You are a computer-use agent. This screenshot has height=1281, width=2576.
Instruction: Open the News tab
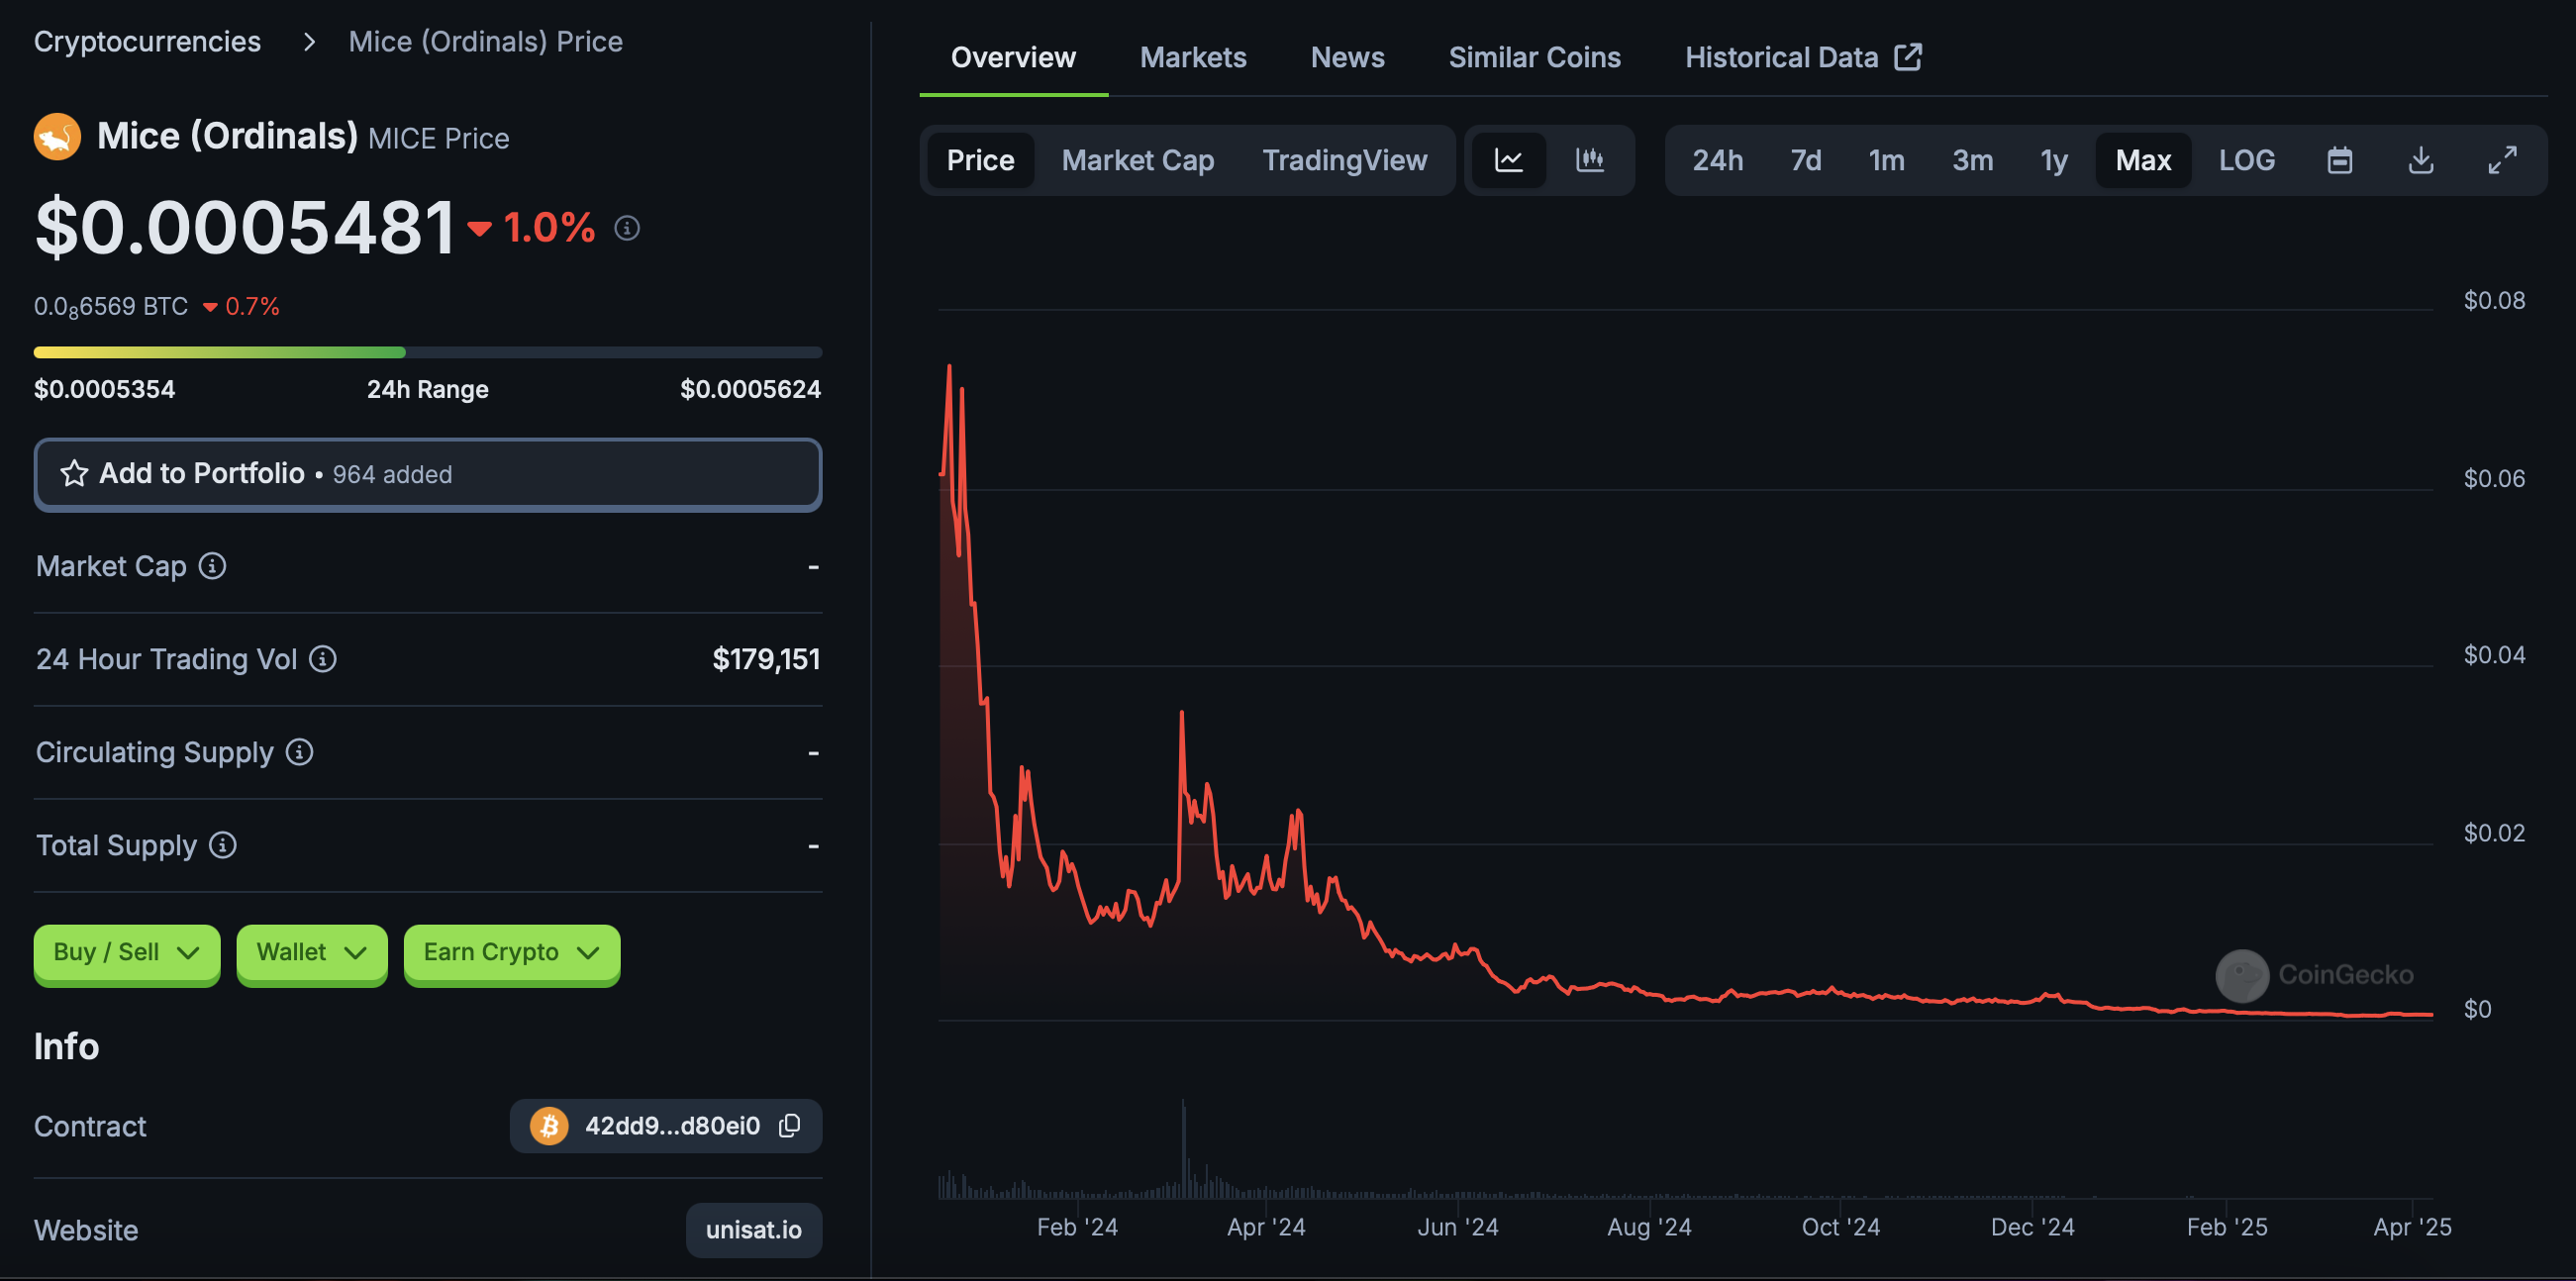(1347, 58)
